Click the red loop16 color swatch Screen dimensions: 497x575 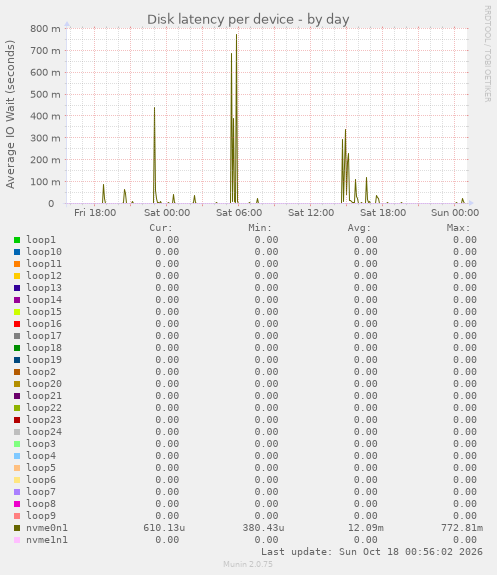[x=17, y=324]
